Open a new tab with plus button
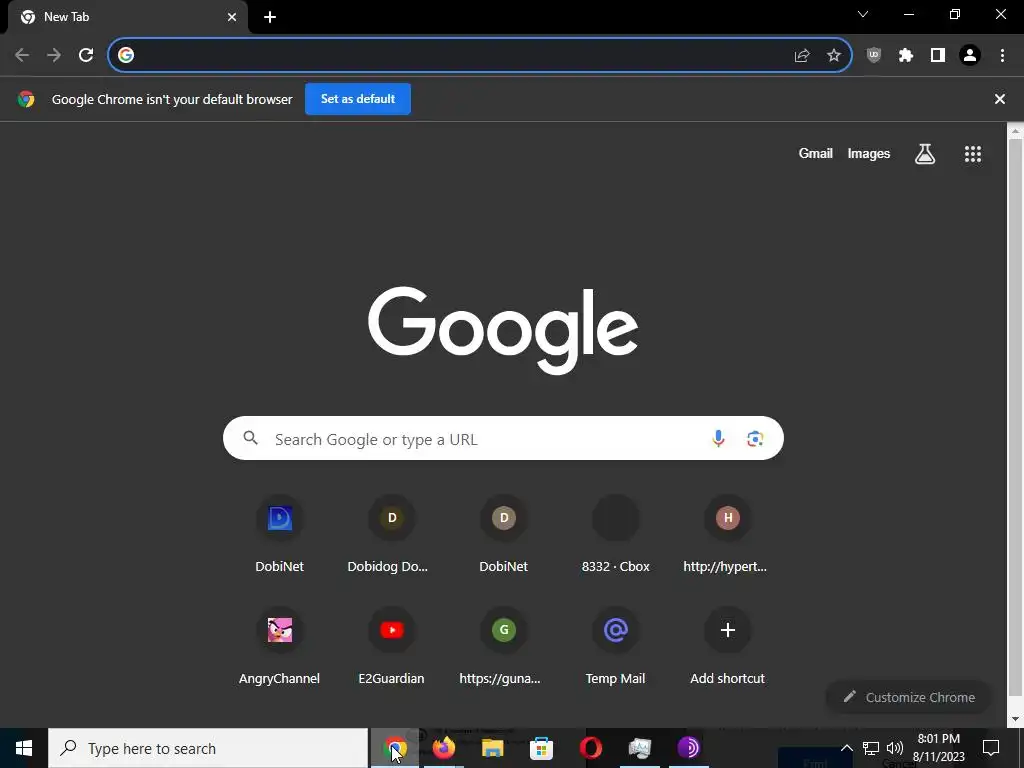This screenshot has height=768, width=1024. coord(270,17)
